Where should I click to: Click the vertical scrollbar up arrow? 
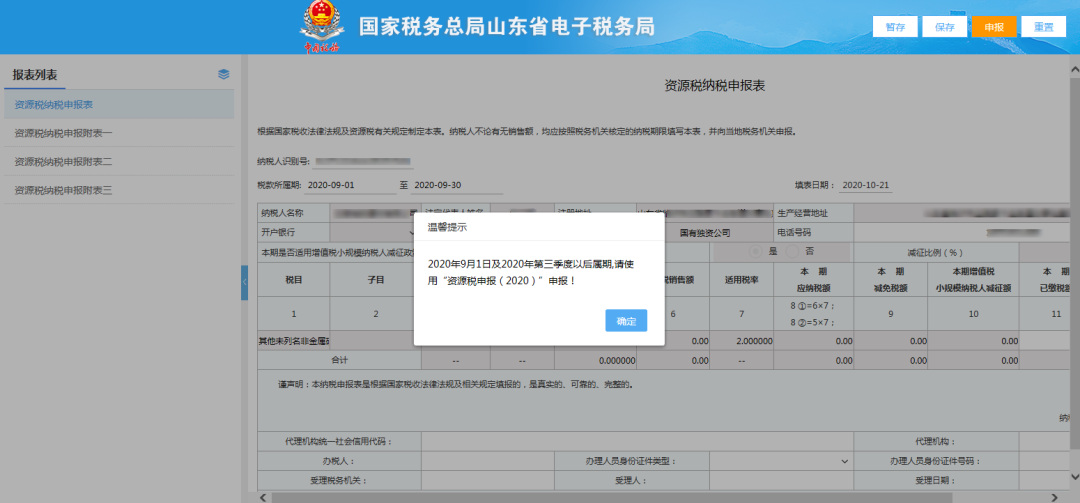1074,70
